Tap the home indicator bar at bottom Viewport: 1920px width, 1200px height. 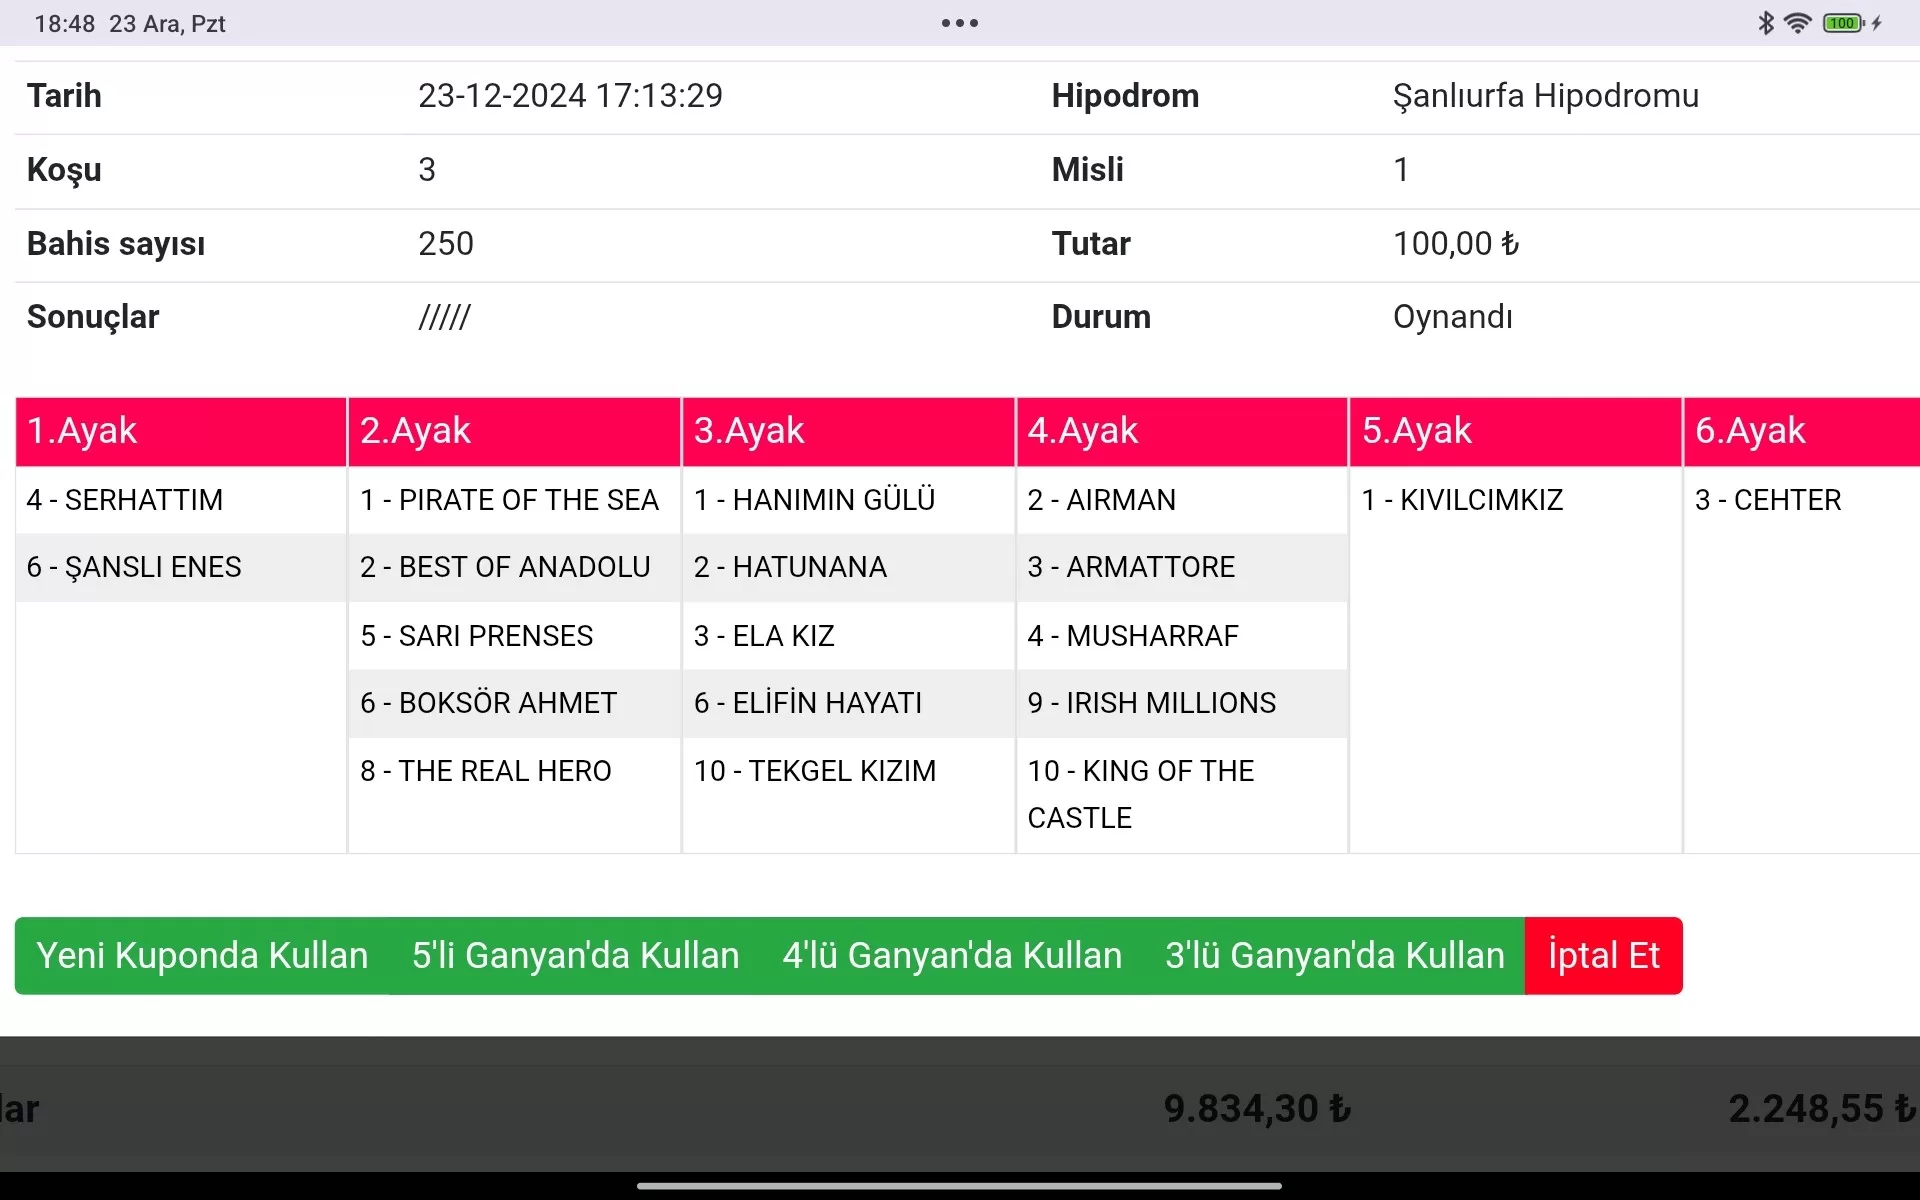click(x=959, y=1186)
